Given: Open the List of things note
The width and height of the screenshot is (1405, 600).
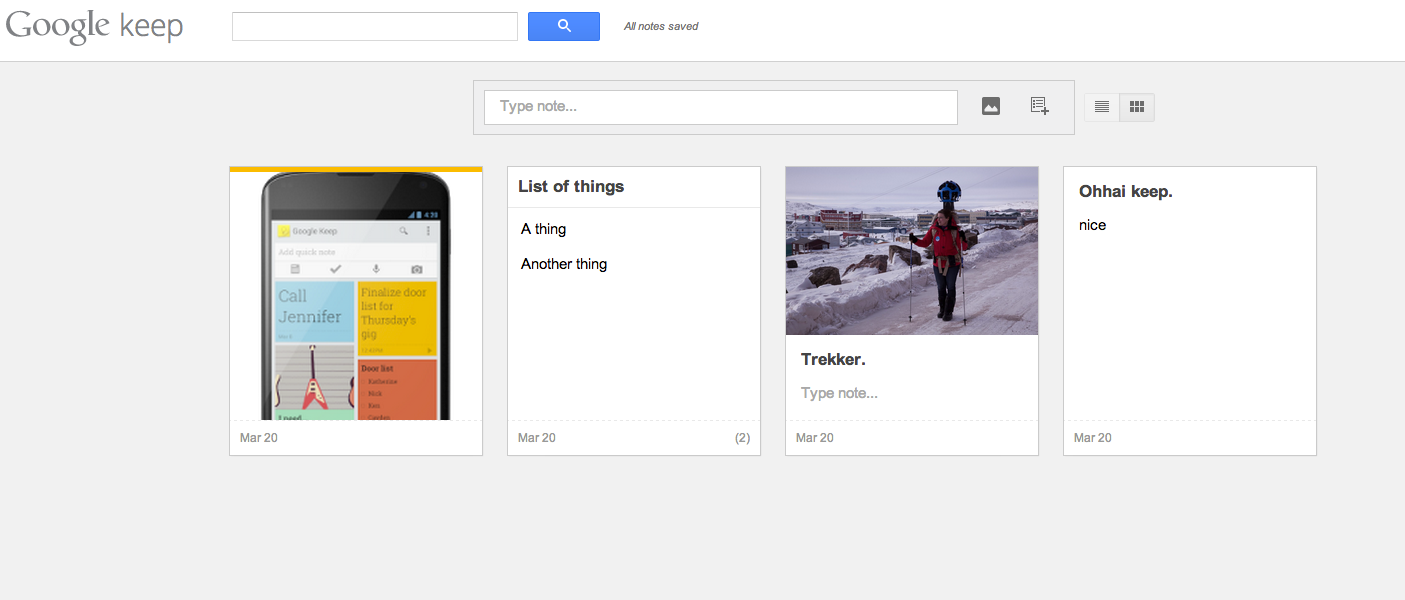Looking at the screenshot, I should (x=571, y=187).
